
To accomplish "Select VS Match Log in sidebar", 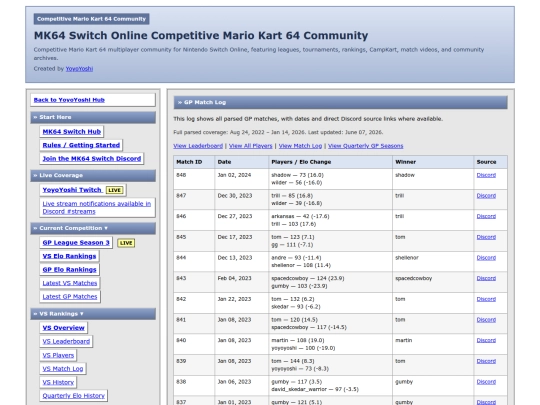I will coord(63,368).
